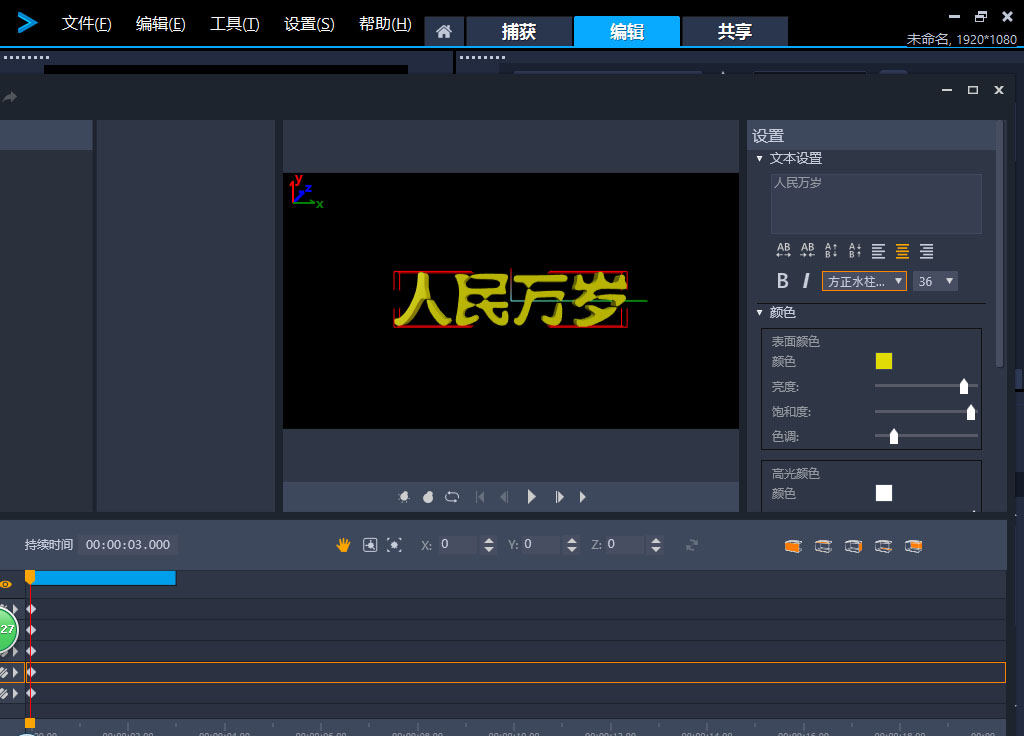Click the 色调 hue slider
Viewport: 1024px width, 736px height.
point(926,436)
